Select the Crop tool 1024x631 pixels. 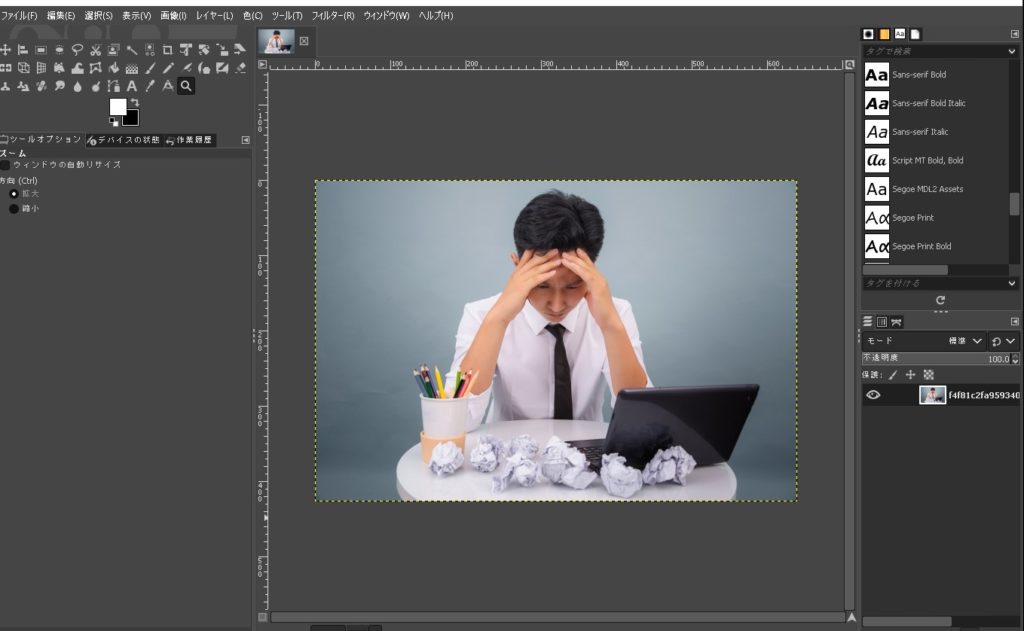[x=167, y=49]
